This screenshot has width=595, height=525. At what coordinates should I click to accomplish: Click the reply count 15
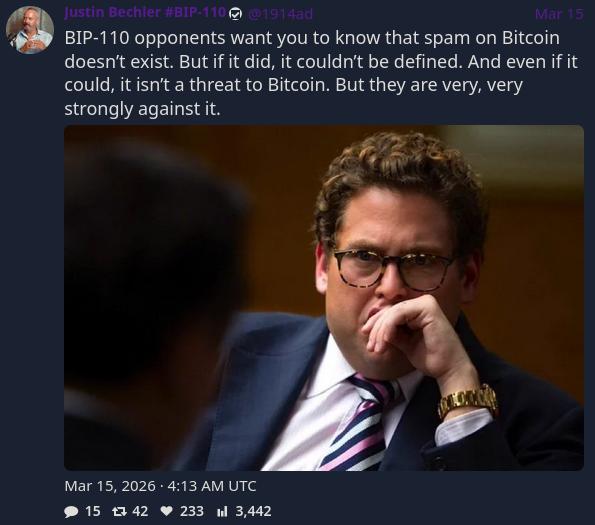click(93, 511)
